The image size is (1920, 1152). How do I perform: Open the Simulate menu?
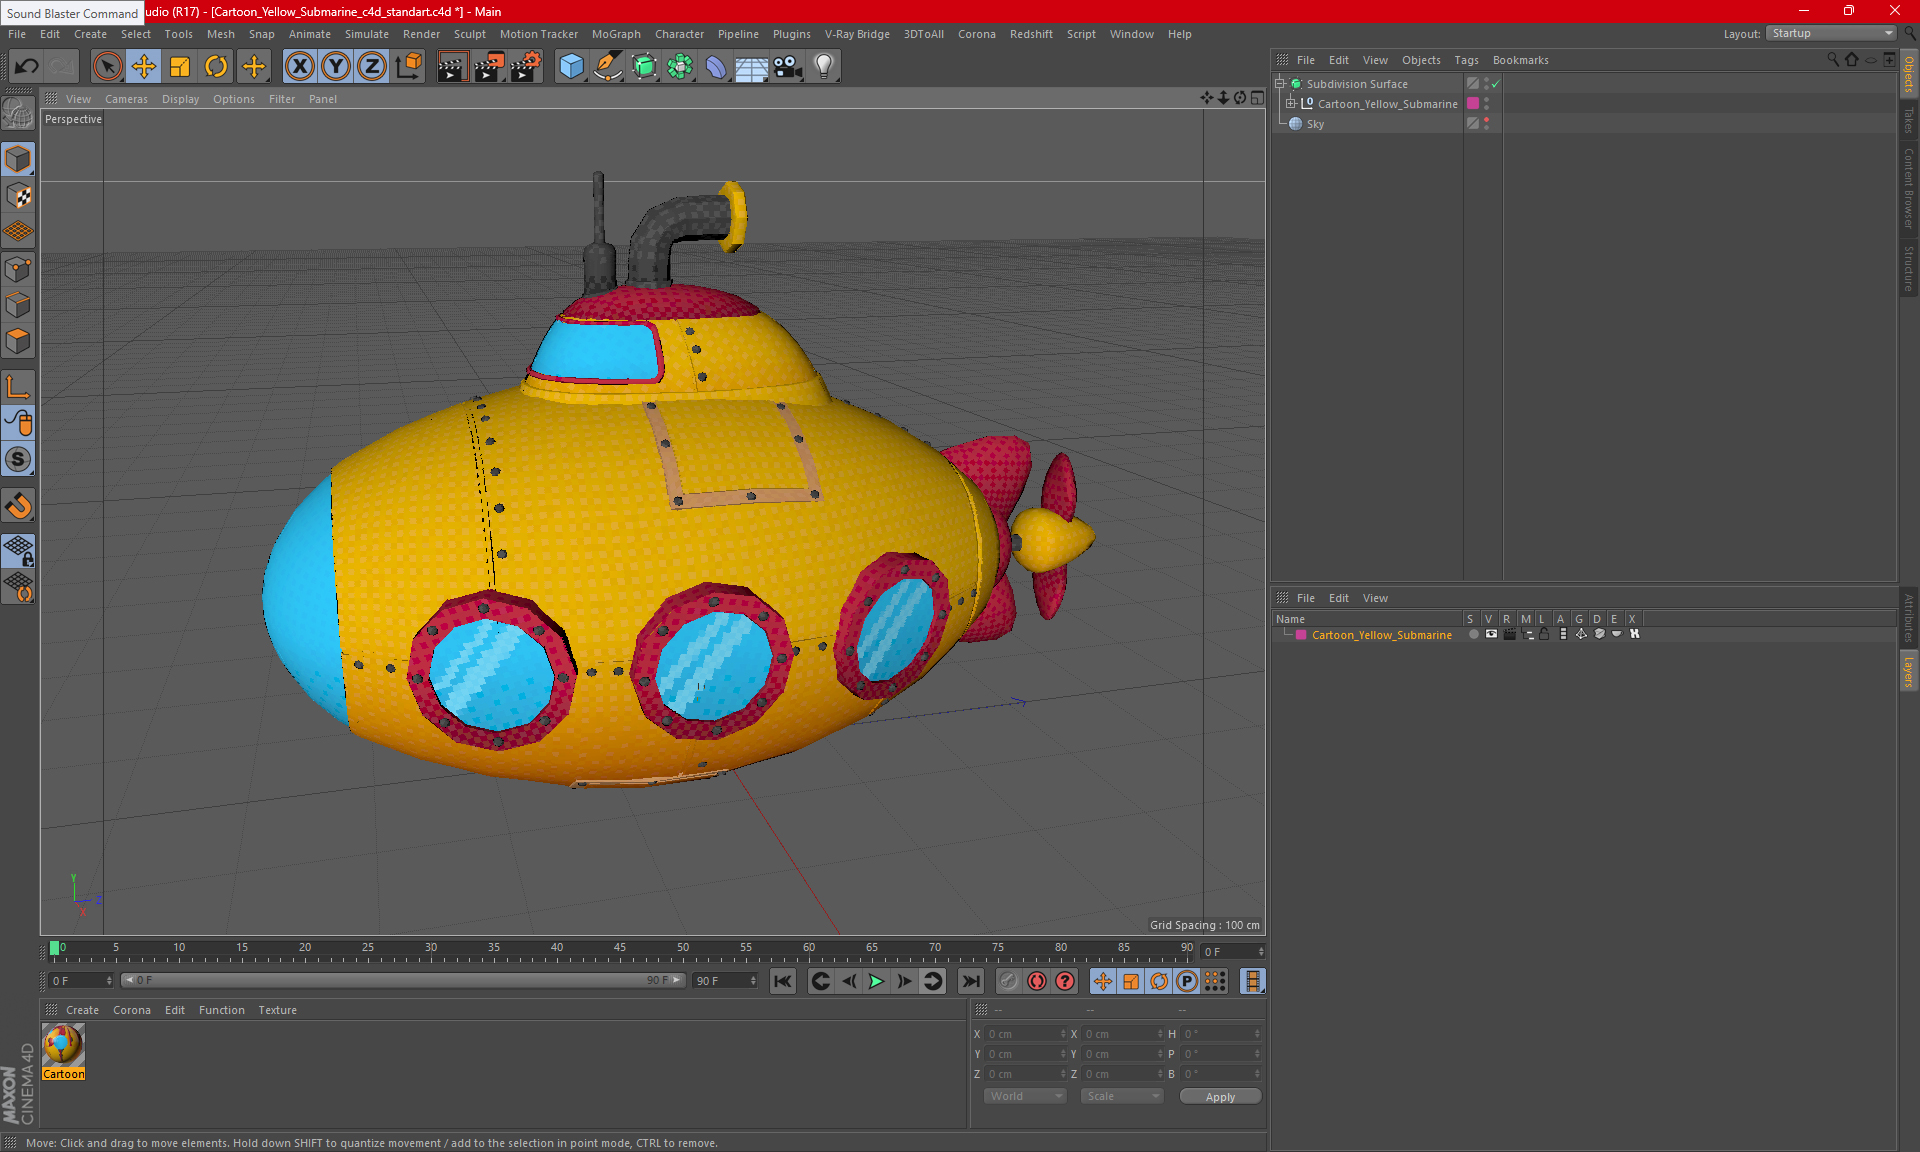(x=367, y=34)
